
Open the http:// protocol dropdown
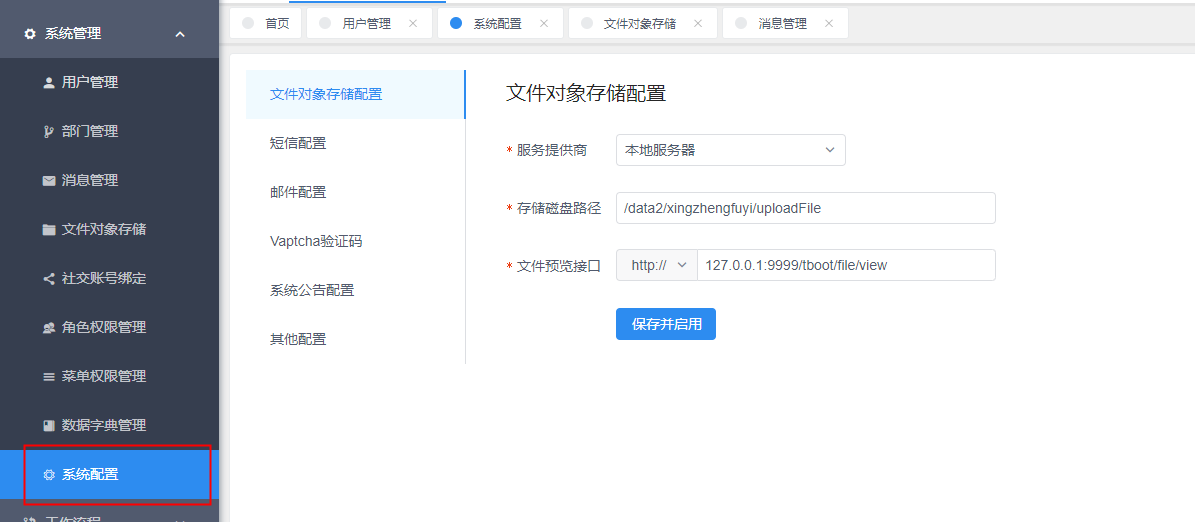tap(656, 265)
